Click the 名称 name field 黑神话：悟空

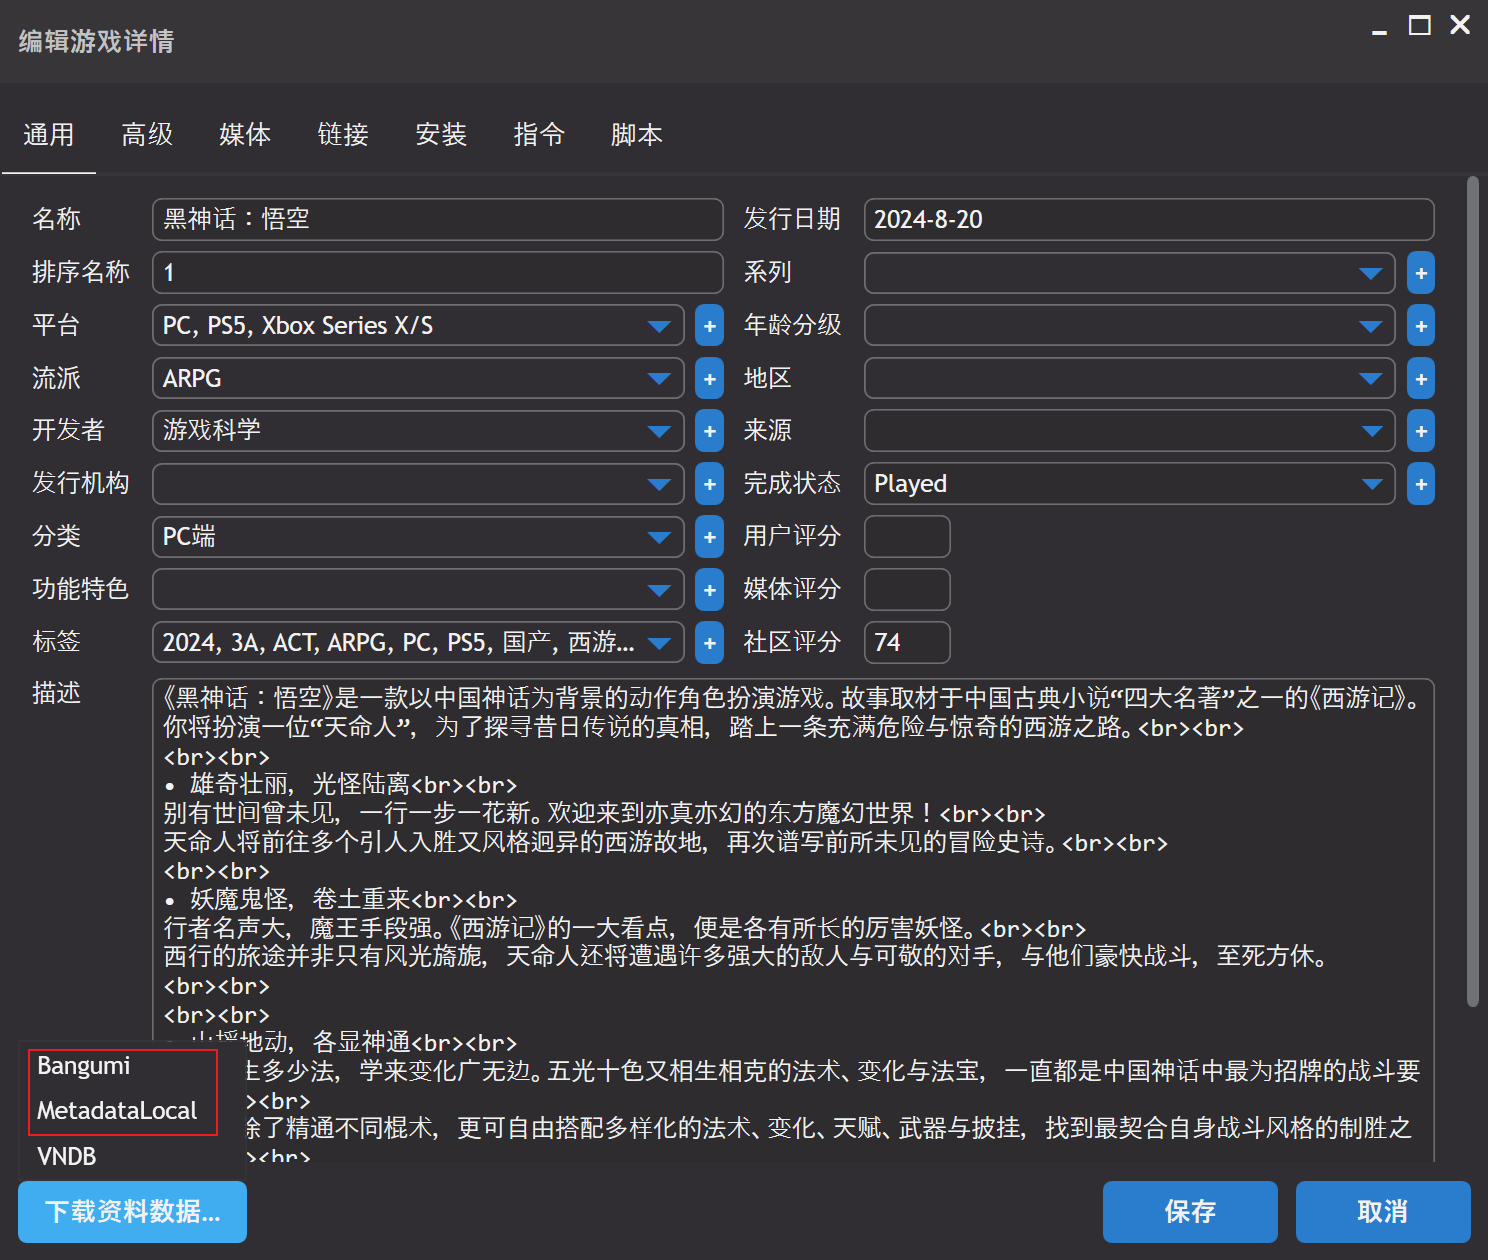coord(437,219)
